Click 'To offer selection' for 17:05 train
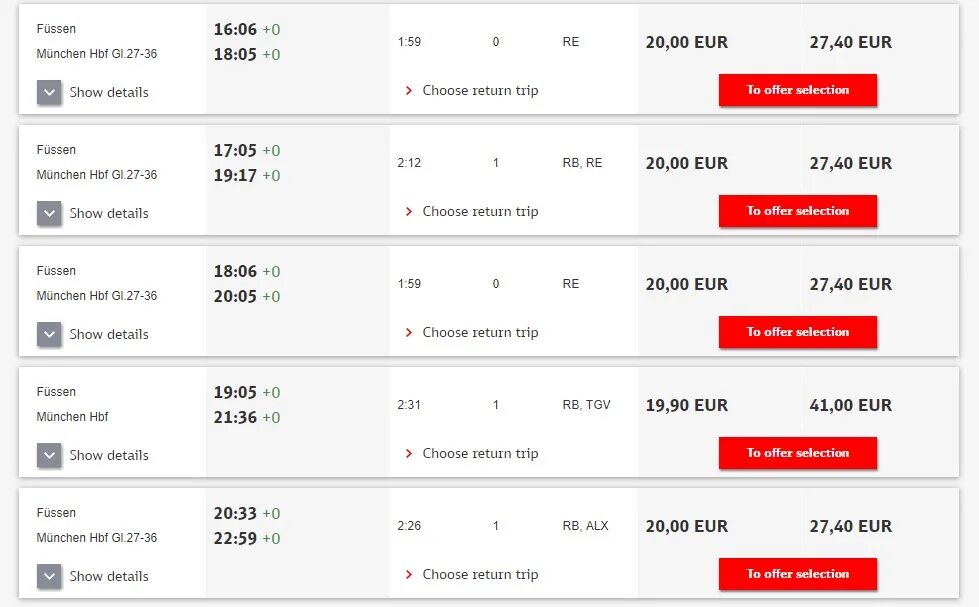979x607 pixels. (798, 211)
